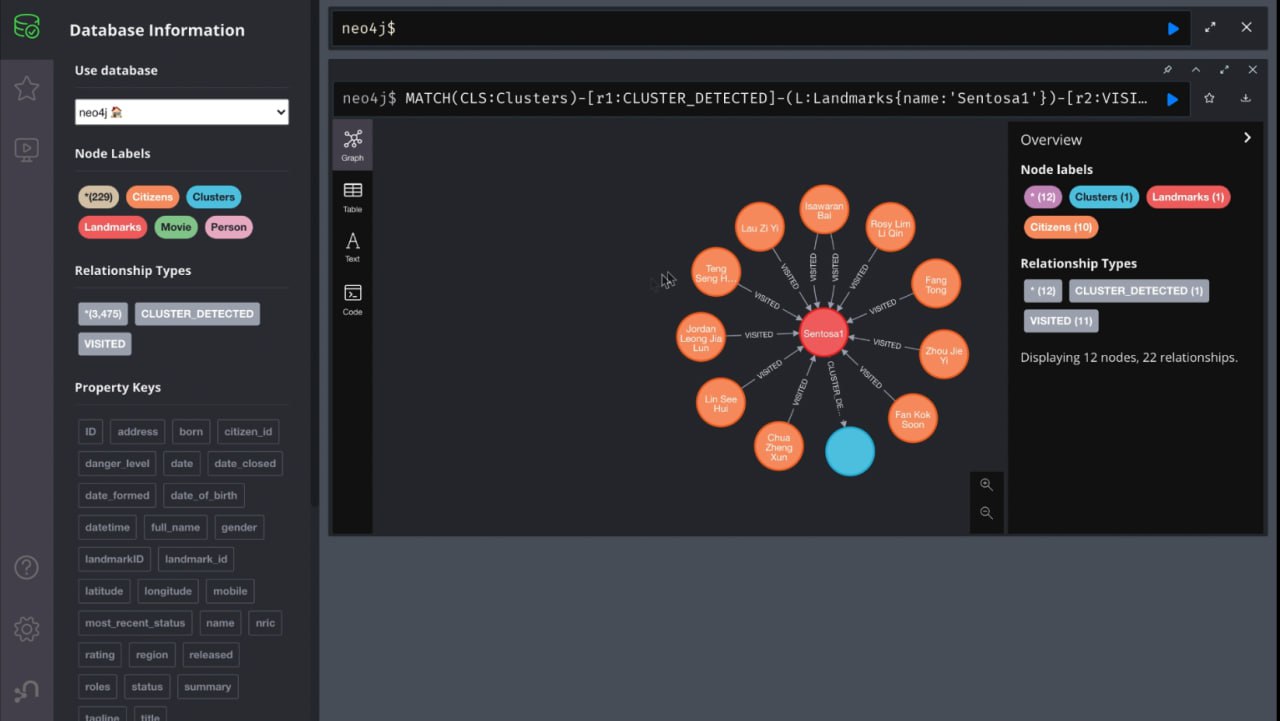Select CLUSTER_DETECTED relationship type in sidebar
1280x721 pixels.
pyautogui.click(x=197, y=314)
